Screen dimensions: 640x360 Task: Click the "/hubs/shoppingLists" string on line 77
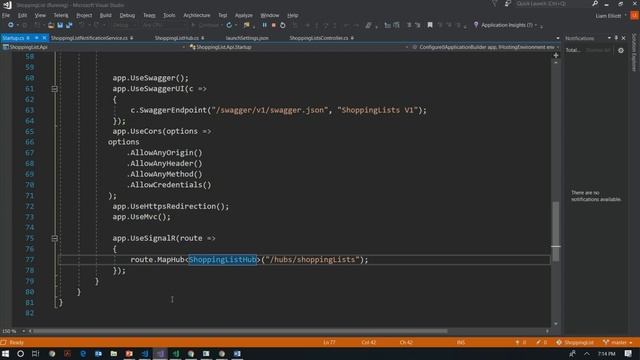[x=313, y=260]
